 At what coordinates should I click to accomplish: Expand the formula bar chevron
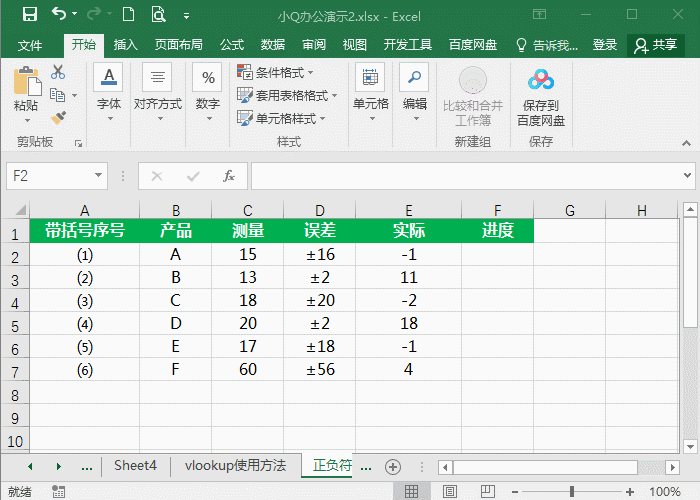click(x=688, y=175)
